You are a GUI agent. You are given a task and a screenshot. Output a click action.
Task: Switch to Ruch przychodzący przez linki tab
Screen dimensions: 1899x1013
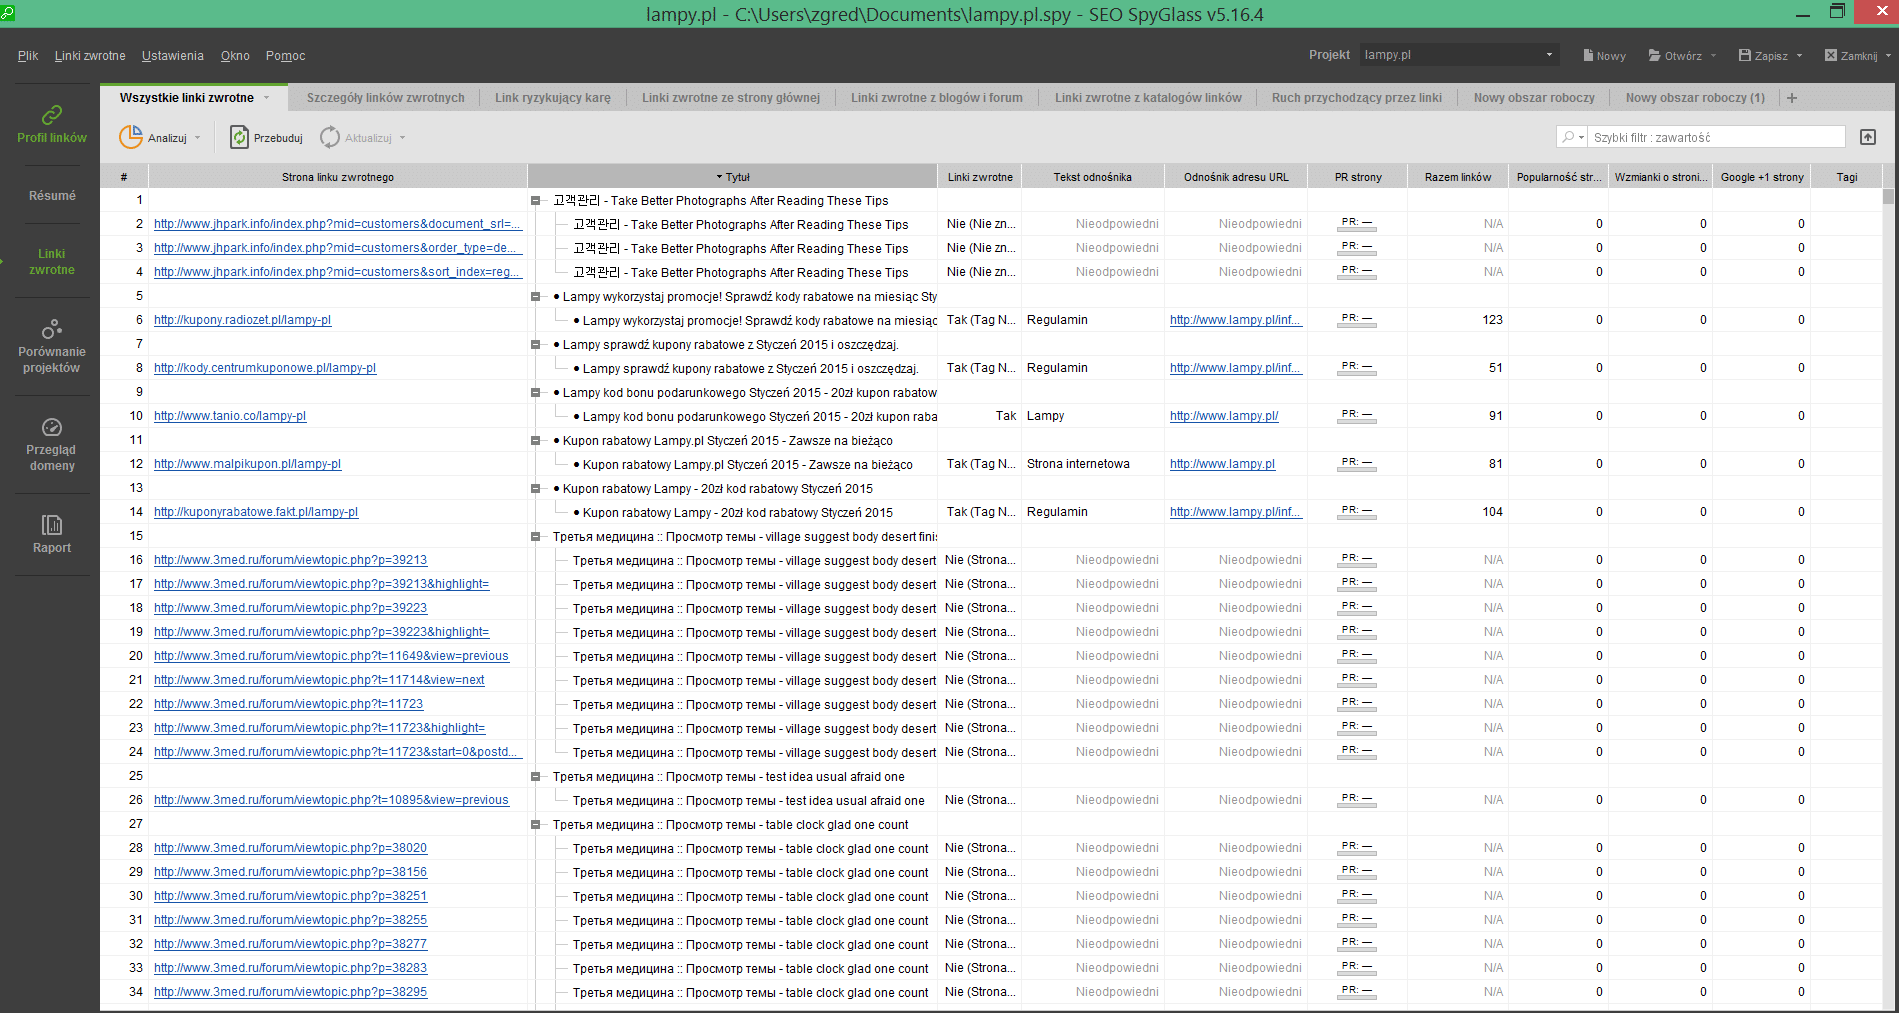click(x=1357, y=98)
